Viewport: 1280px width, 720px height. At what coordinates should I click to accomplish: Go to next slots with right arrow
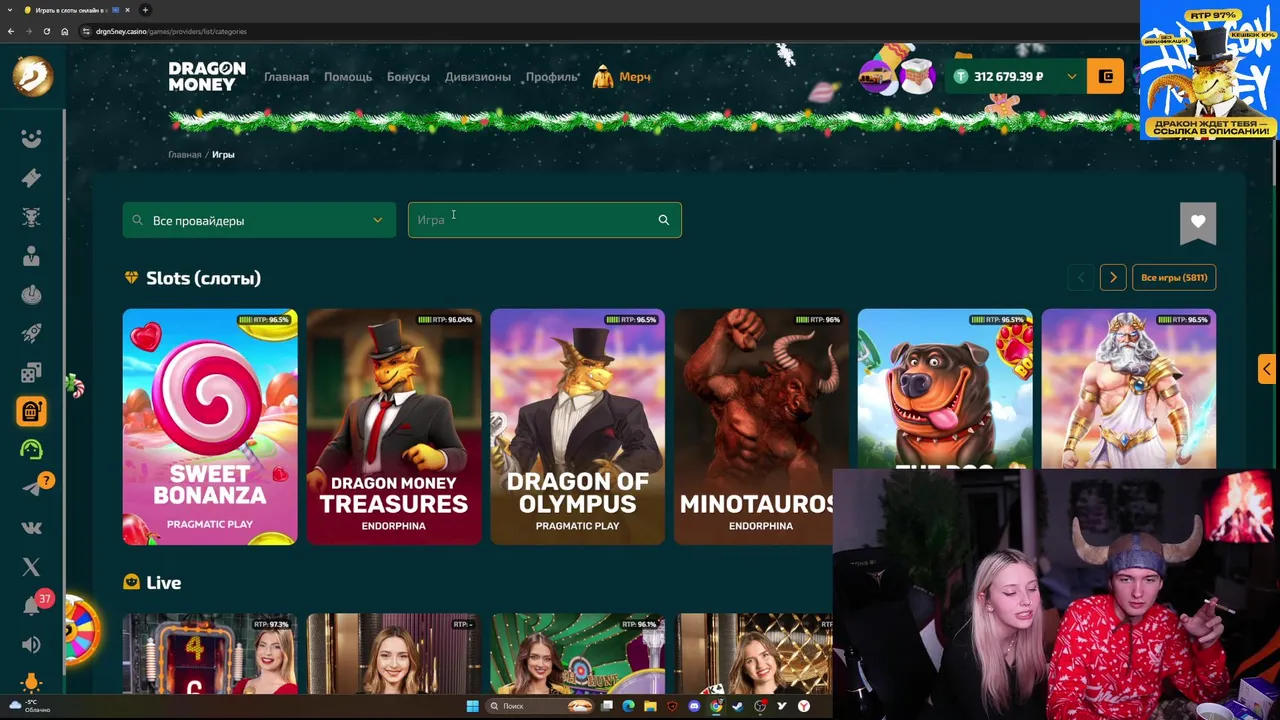pyautogui.click(x=1113, y=278)
